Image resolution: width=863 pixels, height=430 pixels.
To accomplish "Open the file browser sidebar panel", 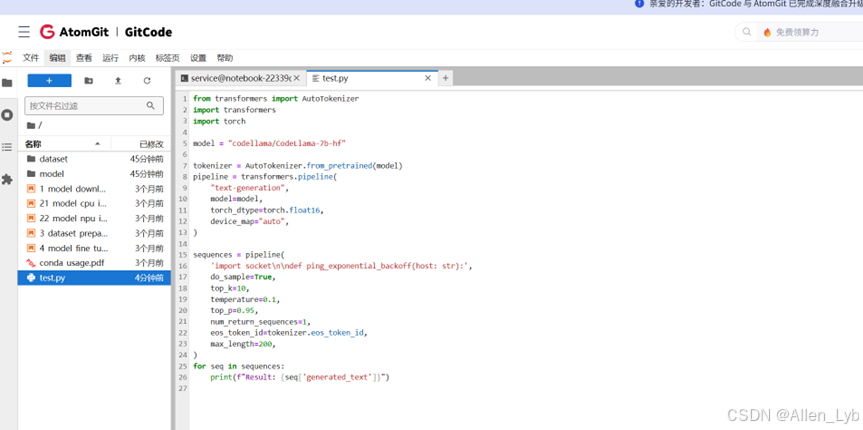I will click(x=7, y=83).
